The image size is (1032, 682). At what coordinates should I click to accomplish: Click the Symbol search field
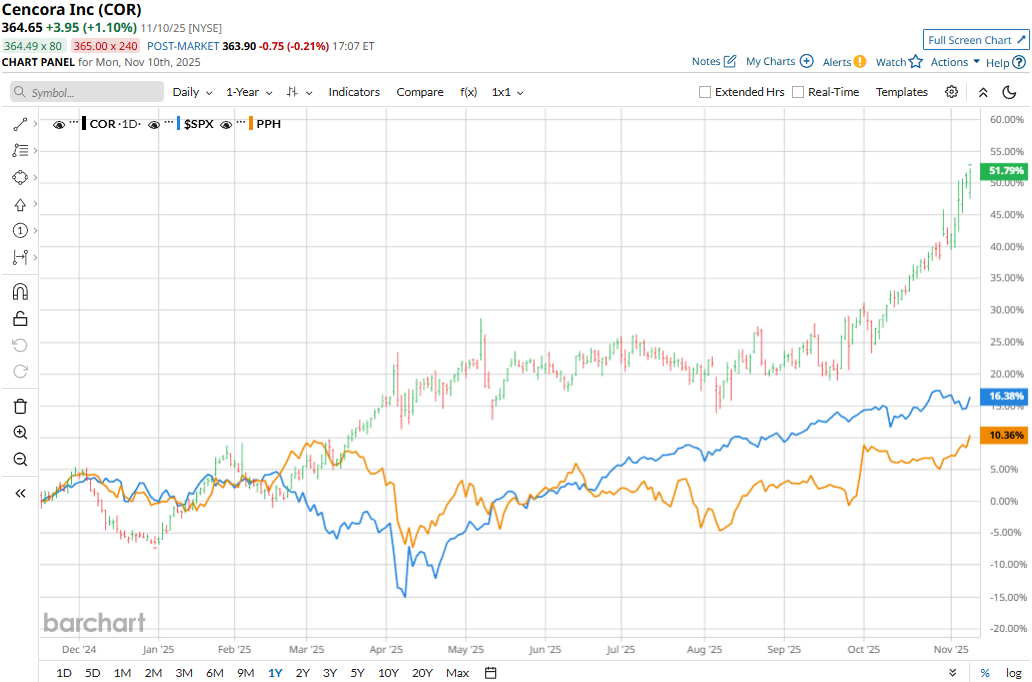coord(88,92)
